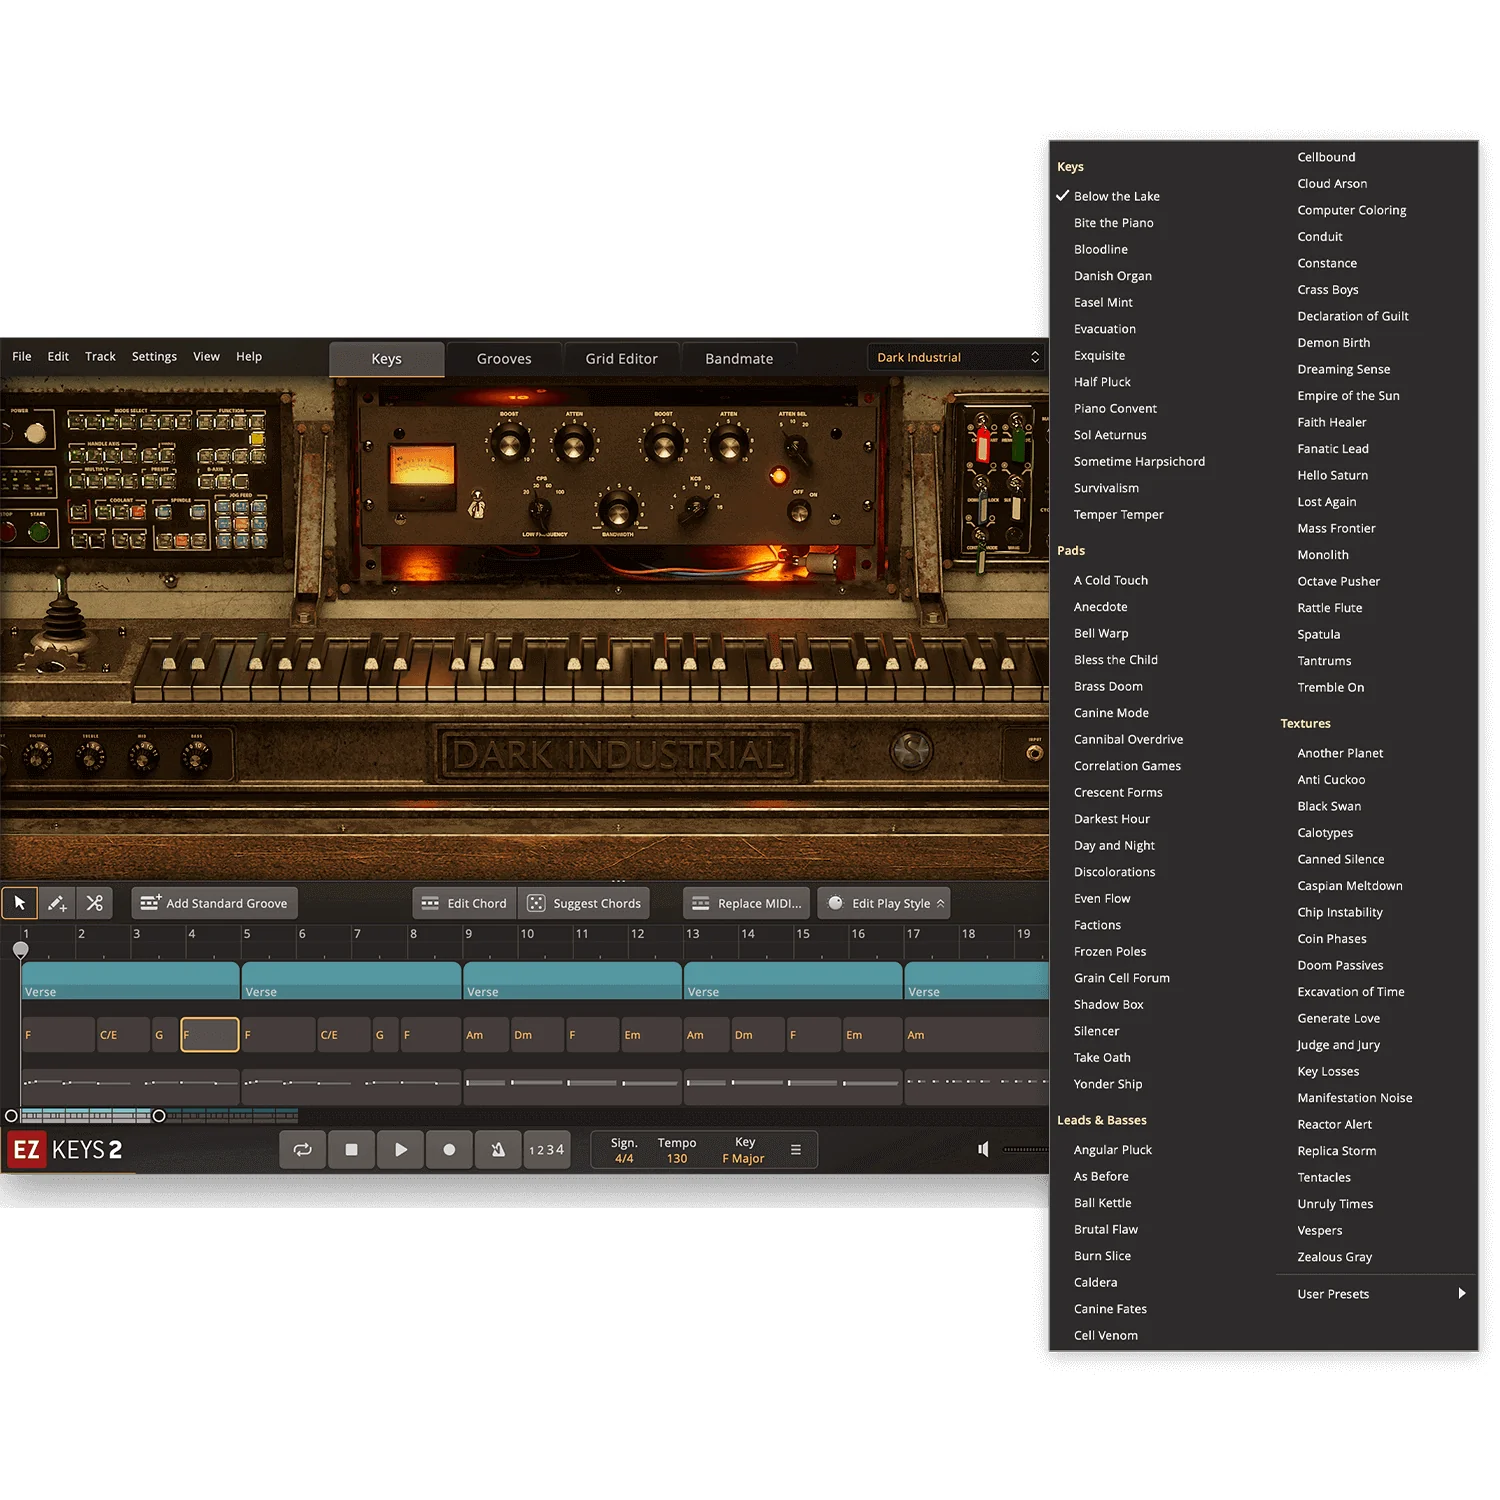Mute the master volume speaker
The width and height of the screenshot is (1500, 1500).
coord(984,1150)
